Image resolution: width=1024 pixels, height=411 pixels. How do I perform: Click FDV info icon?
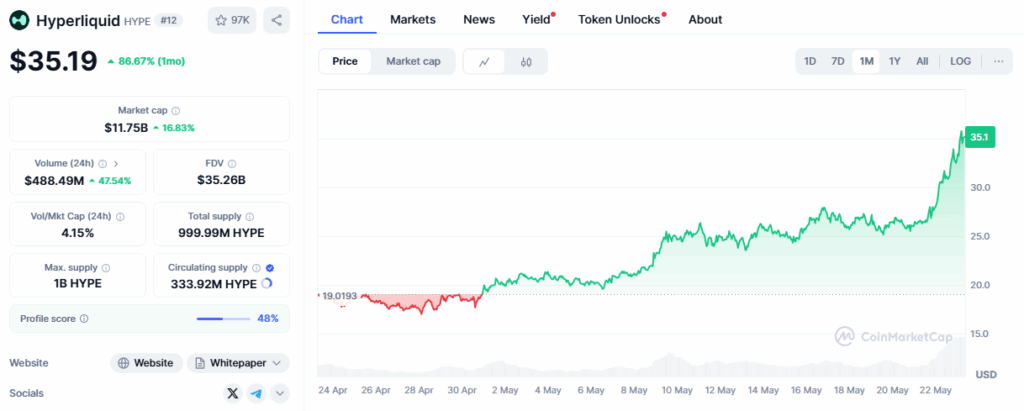point(232,164)
